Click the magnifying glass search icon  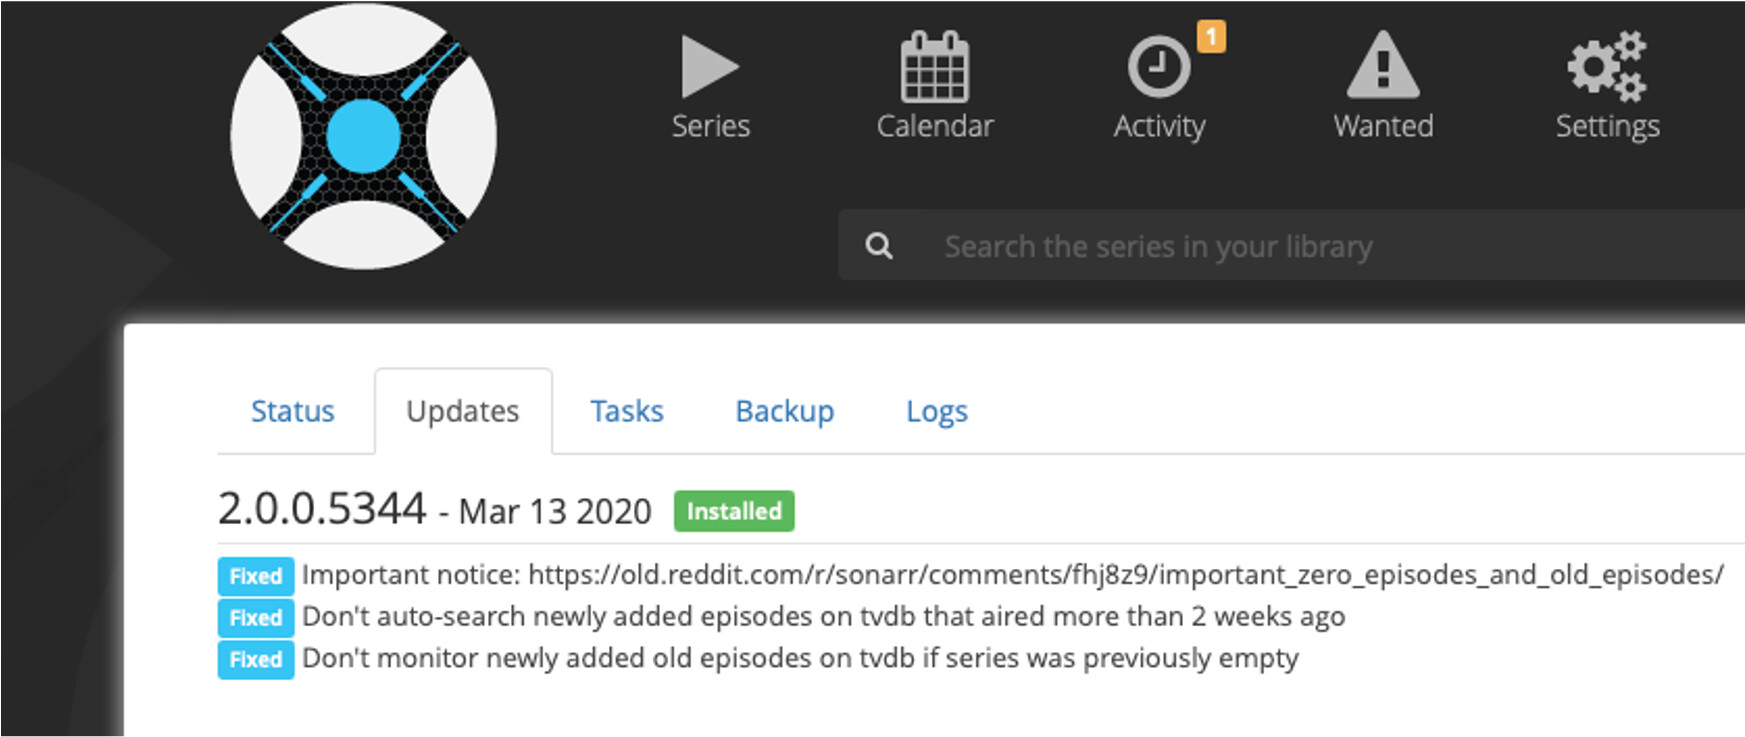click(879, 246)
